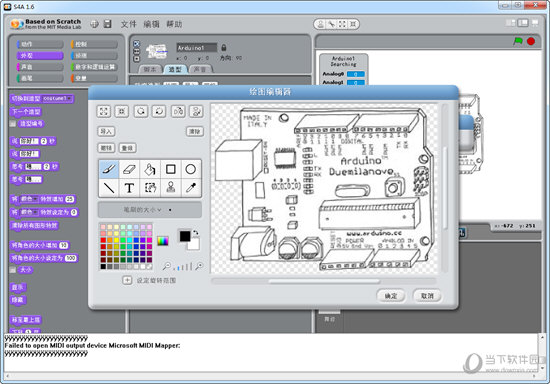Click the Redo button in paint editor
The width and height of the screenshot is (550, 384).
click(x=127, y=148)
